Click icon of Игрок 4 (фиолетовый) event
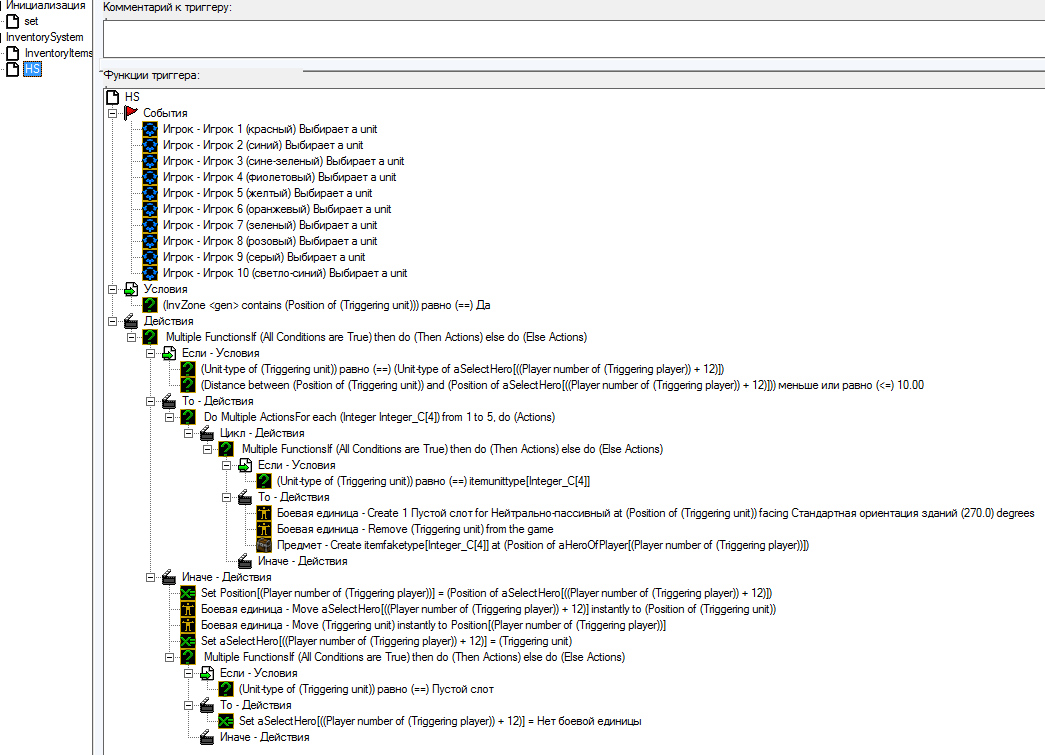This screenshot has width=1045, height=755. [x=150, y=177]
